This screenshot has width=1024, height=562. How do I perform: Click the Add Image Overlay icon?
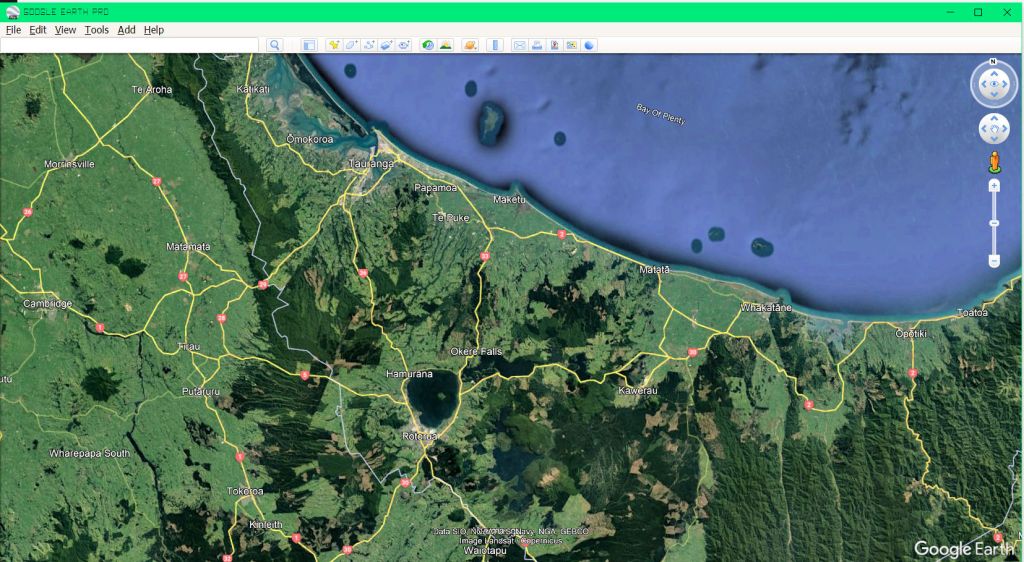tap(387, 45)
